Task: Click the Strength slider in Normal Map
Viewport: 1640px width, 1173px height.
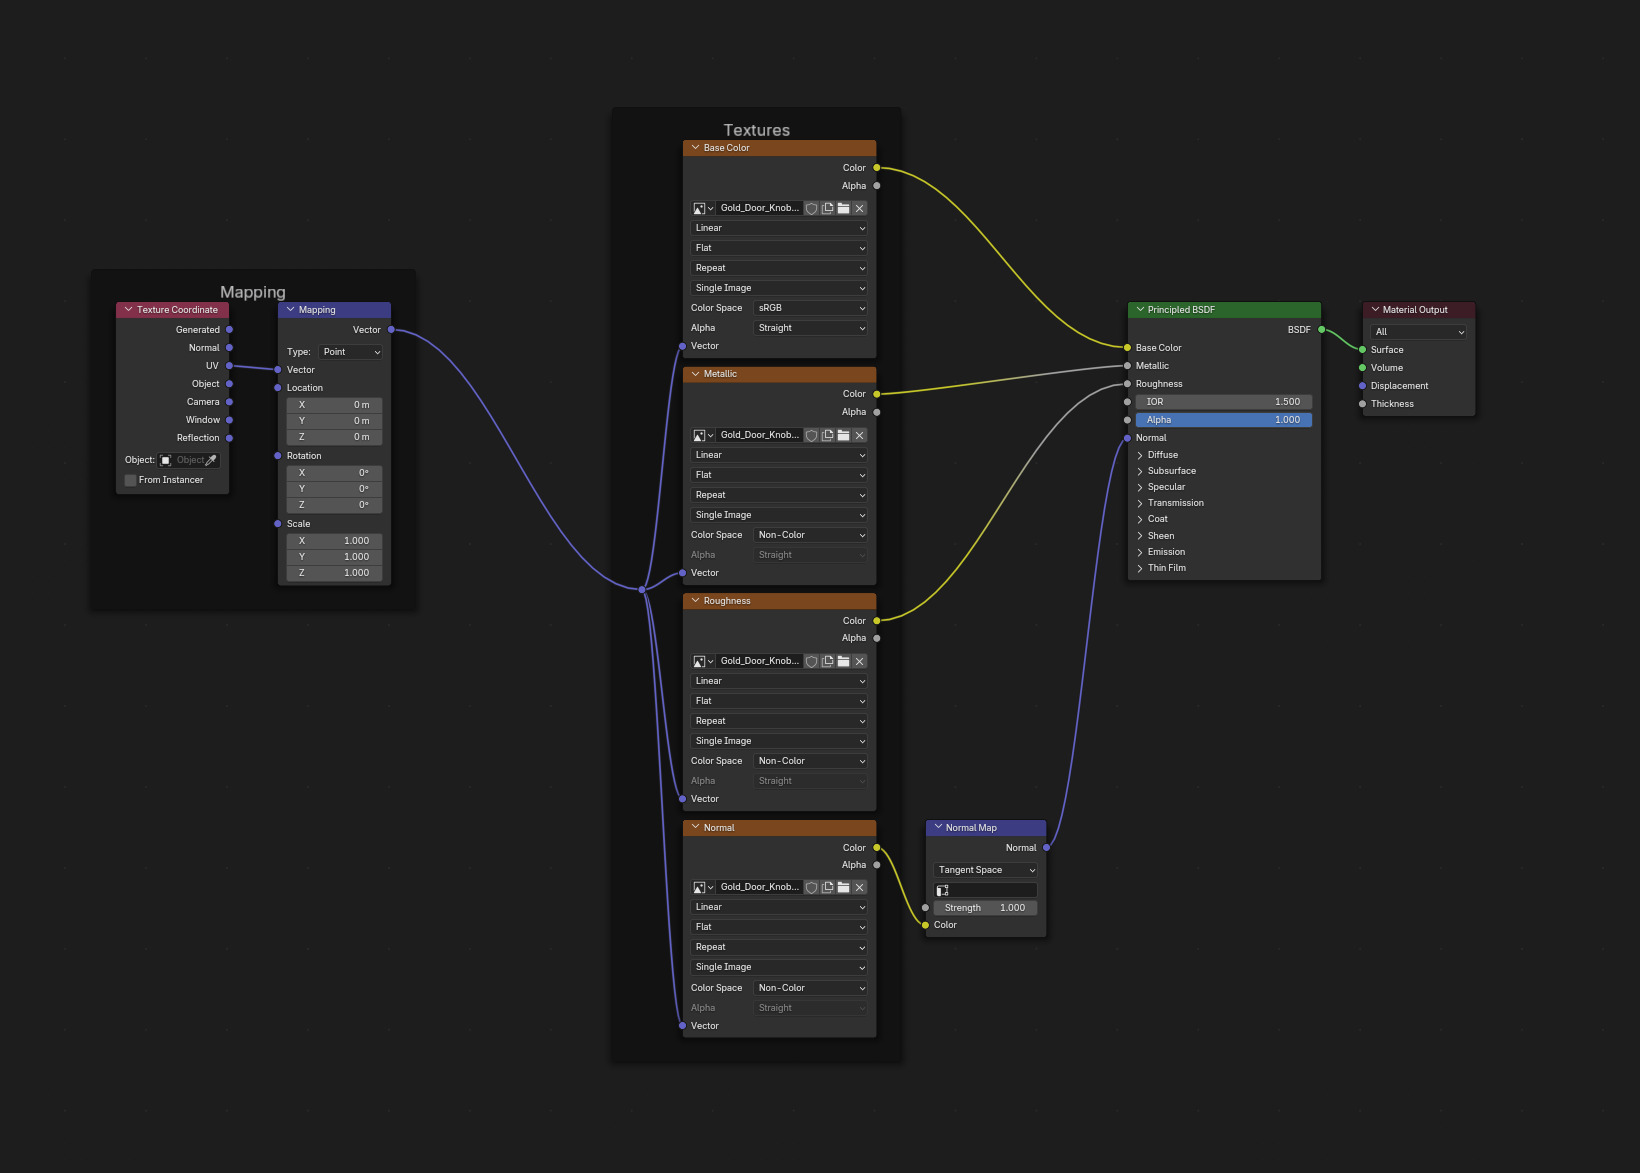Action: (986, 909)
